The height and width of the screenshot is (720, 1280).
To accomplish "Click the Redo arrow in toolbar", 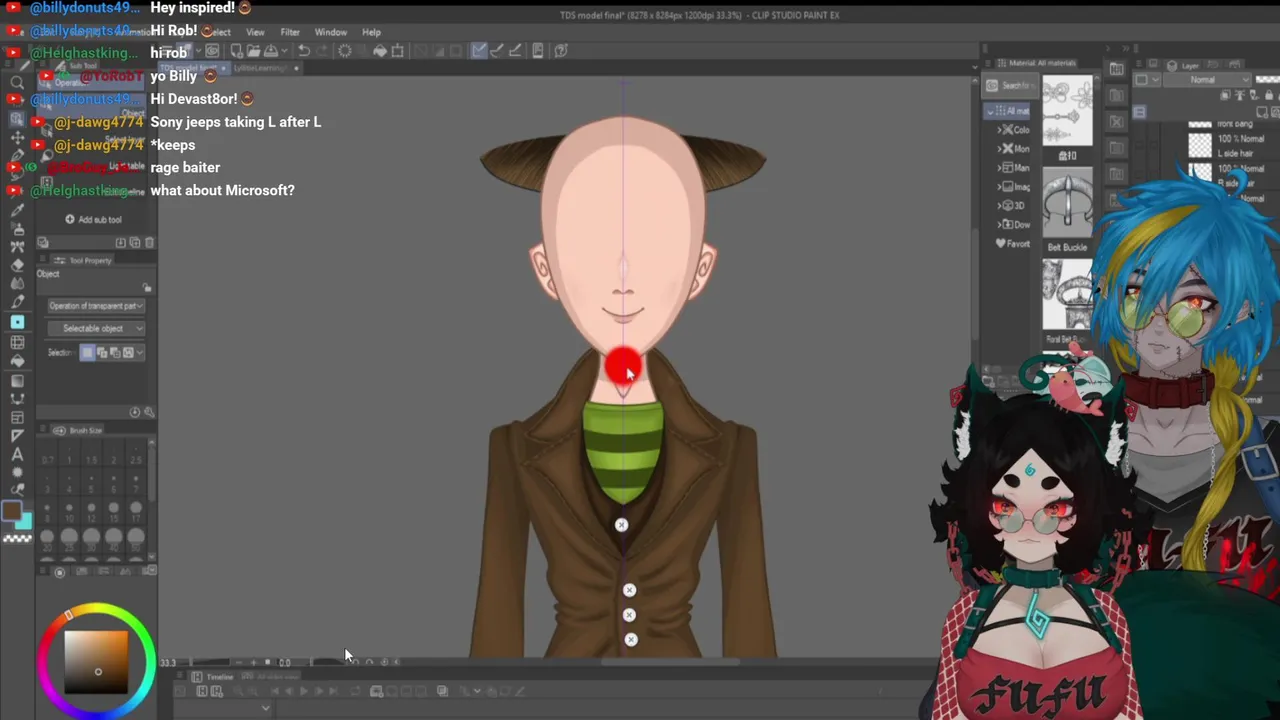I will pos(321,51).
